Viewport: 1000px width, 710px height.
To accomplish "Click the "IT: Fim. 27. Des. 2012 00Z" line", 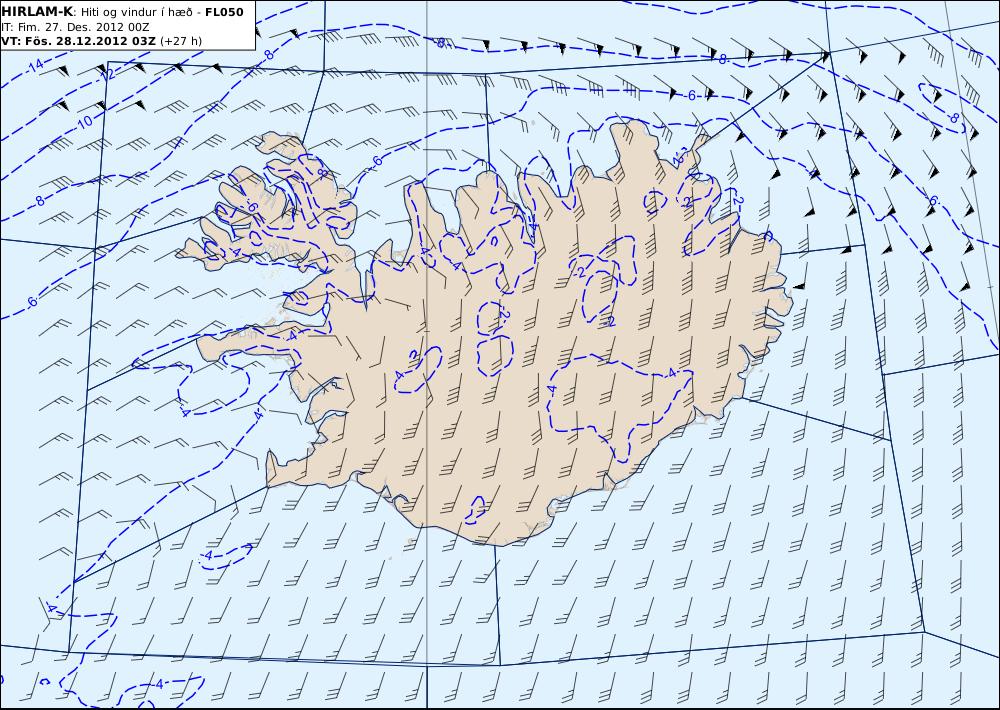I will pyautogui.click(x=75, y=27).
